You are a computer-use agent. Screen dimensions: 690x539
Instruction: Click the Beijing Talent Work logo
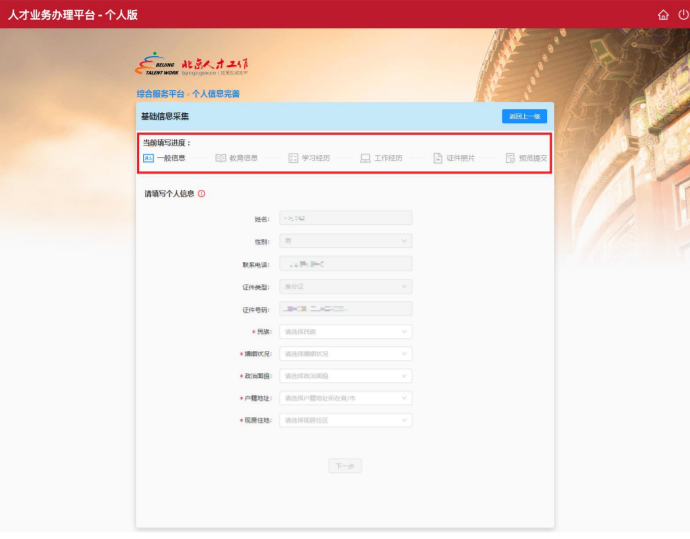pos(191,65)
